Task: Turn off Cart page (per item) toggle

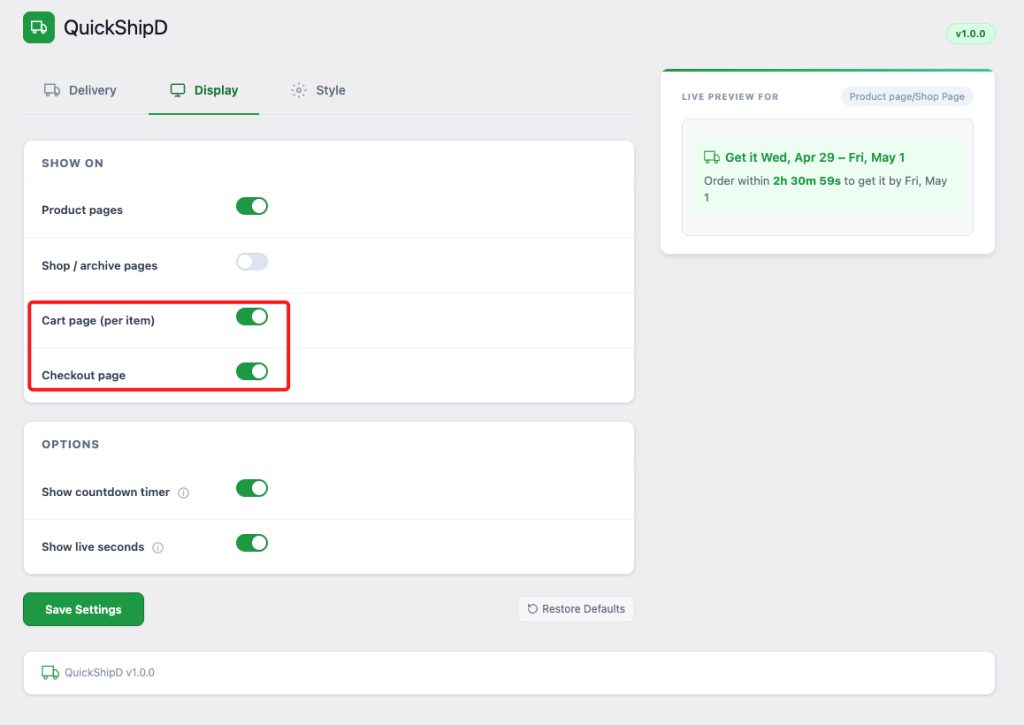Action: click(252, 317)
